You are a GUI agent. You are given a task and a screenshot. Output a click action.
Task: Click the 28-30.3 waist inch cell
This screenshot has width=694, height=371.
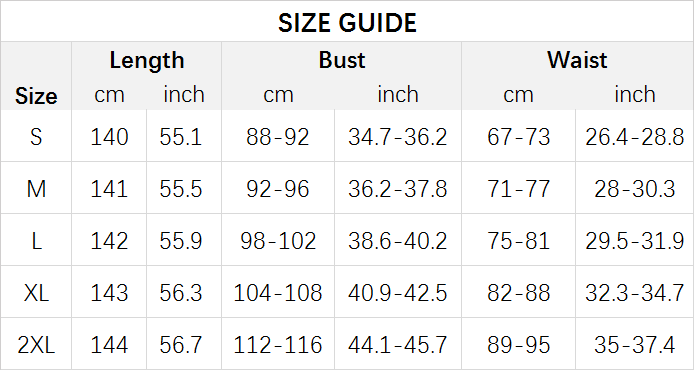point(634,189)
